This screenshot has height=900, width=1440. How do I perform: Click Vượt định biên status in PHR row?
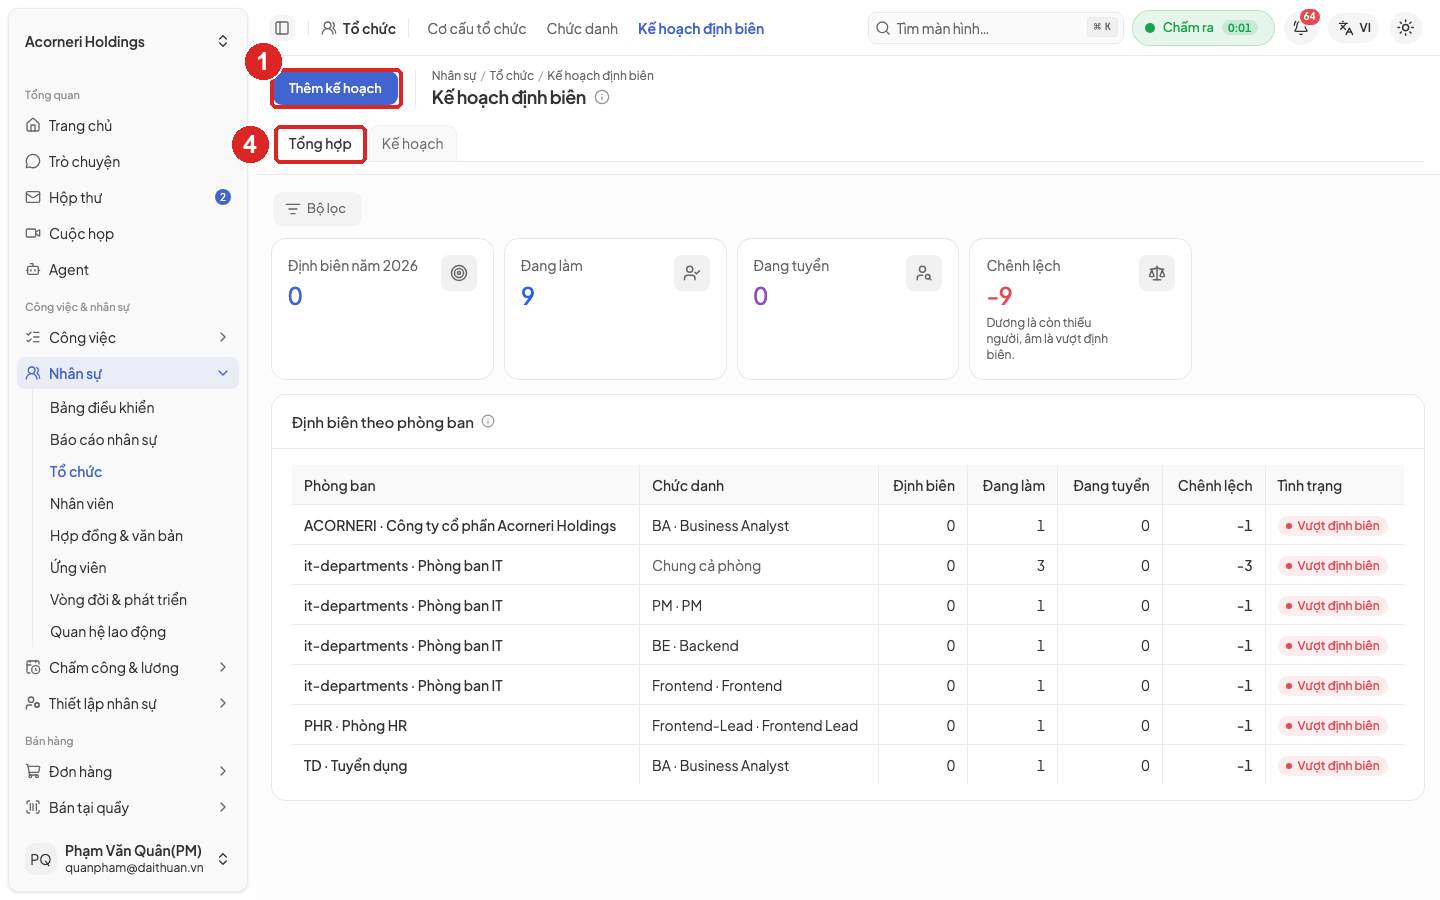[x=1333, y=726]
